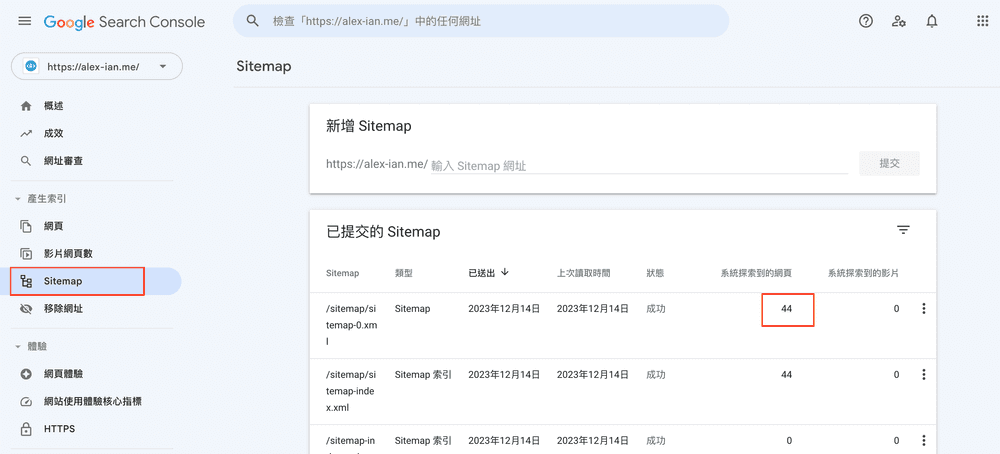The width and height of the screenshot is (1000, 454).
Task: Open the /sitemap/sitemap-index.xml entry
Action: coord(351,391)
